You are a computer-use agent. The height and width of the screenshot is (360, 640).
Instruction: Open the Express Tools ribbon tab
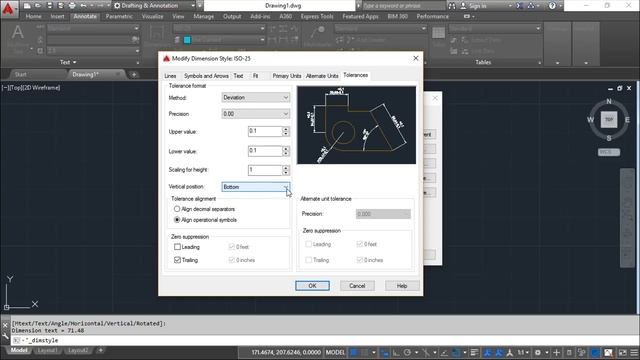tap(317, 16)
